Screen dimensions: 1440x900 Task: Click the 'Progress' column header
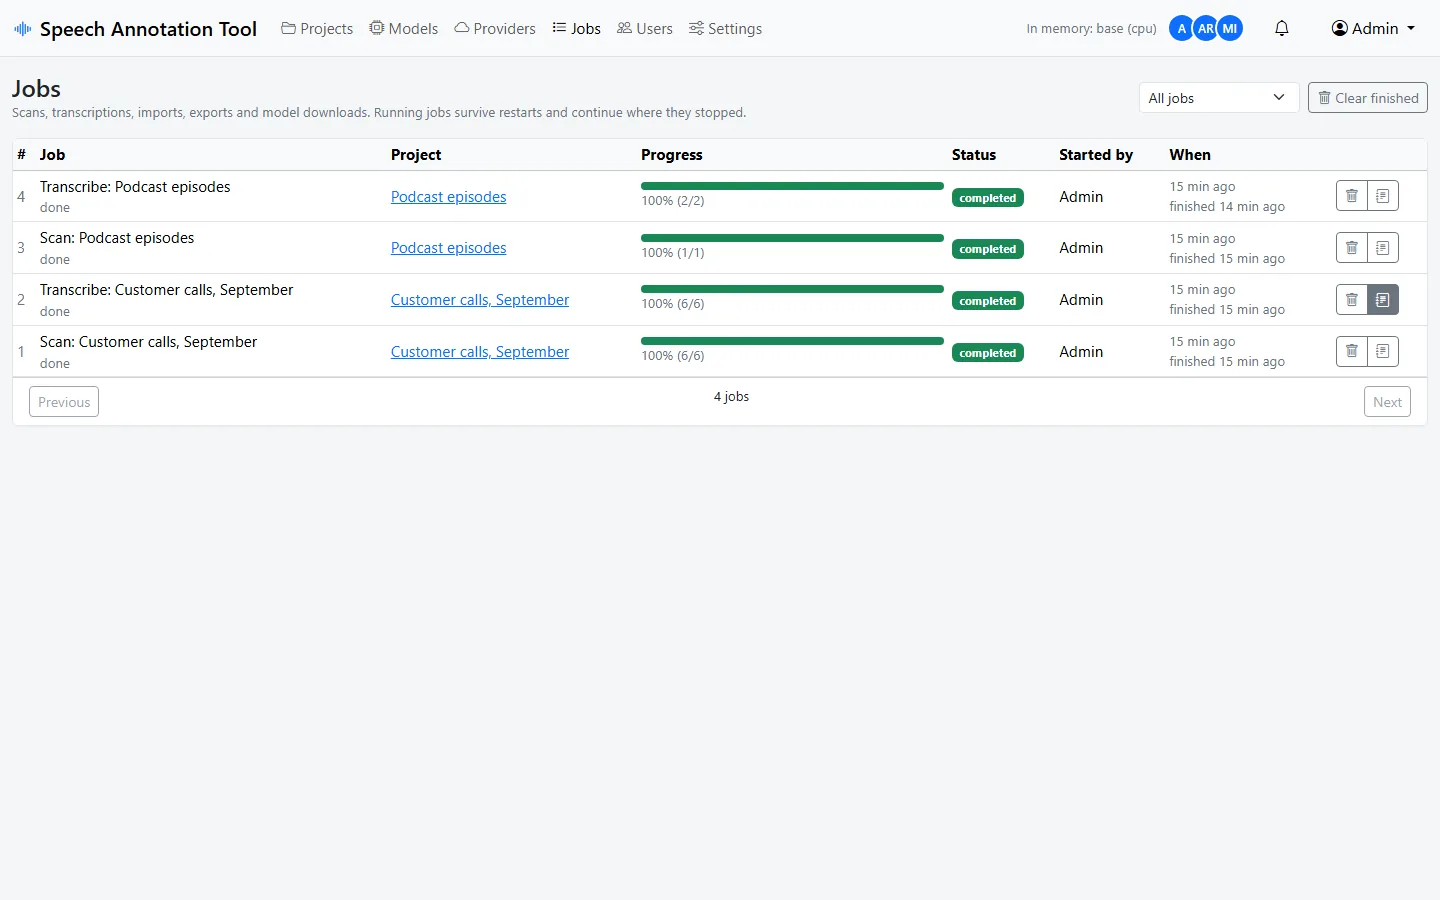tap(672, 155)
